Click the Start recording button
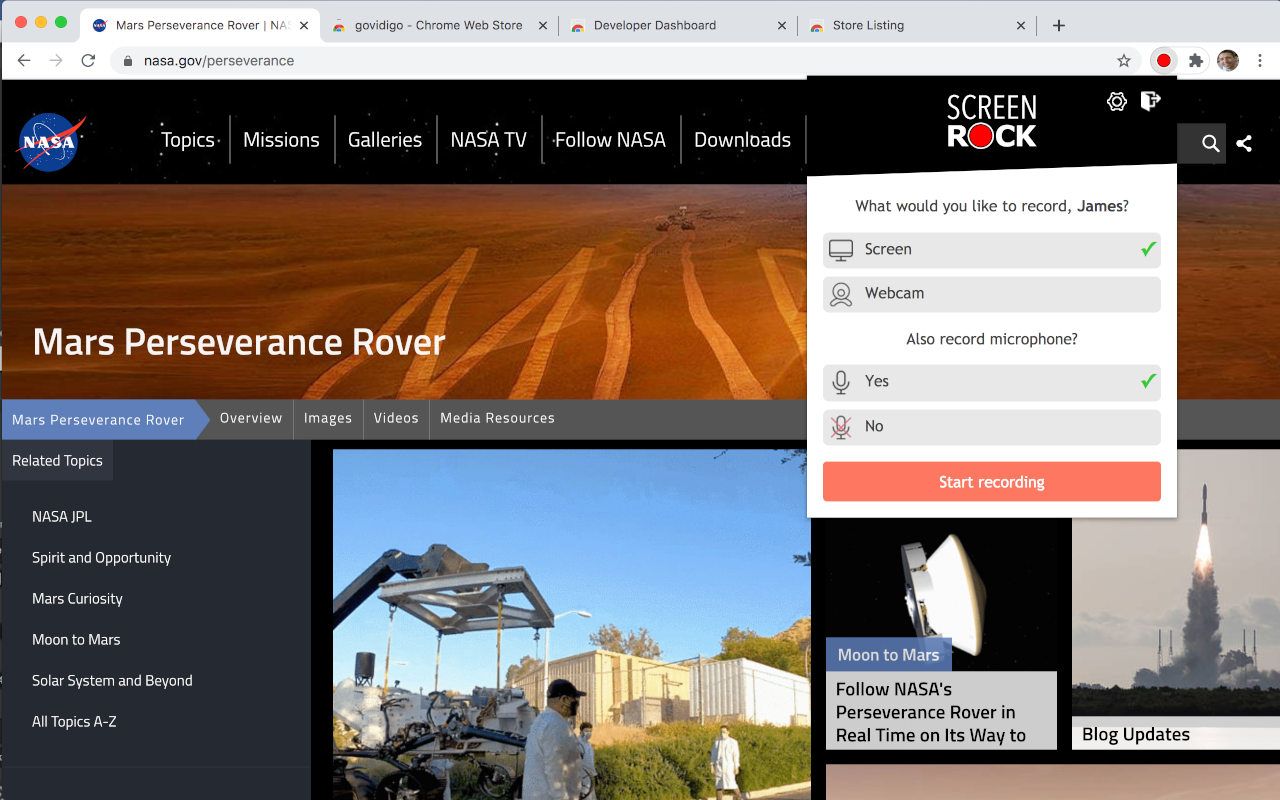Image resolution: width=1280 pixels, height=800 pixels. point(992,482)
